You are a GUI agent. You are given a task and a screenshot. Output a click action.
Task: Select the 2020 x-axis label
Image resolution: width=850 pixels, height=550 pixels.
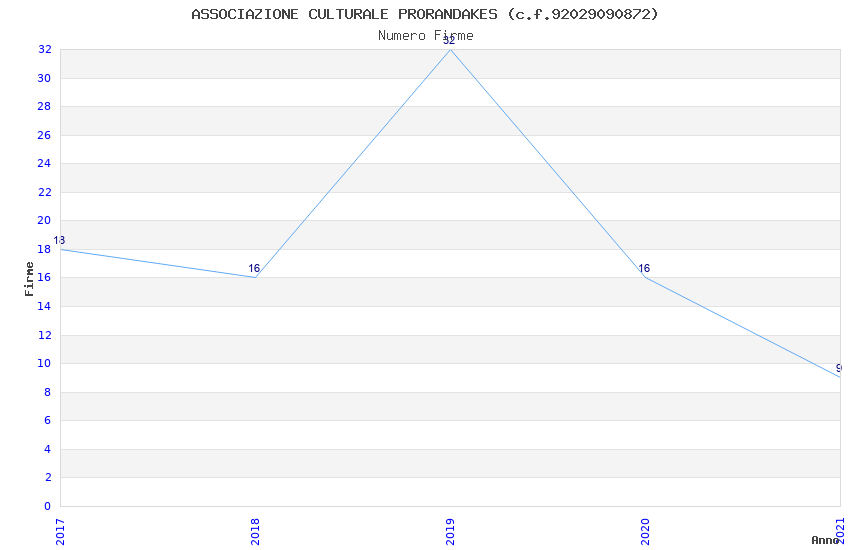645,532
